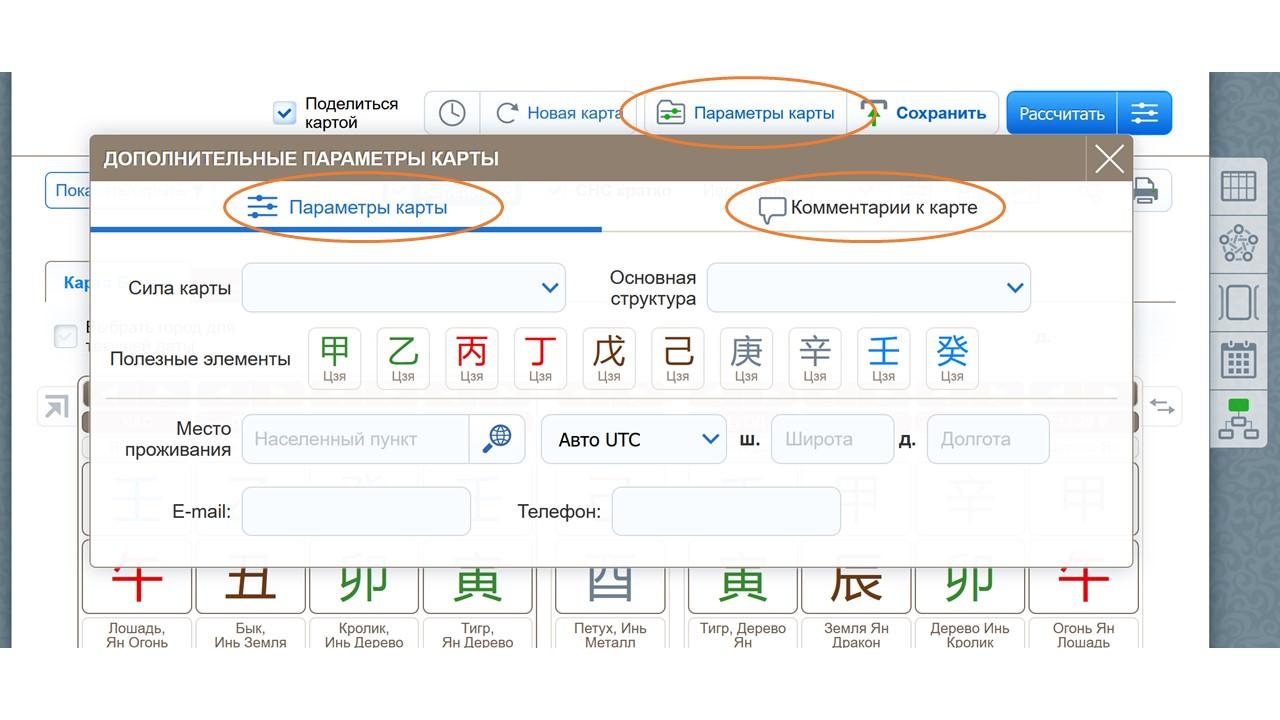This screenshot has height=720, width=1280.
Task: Toggle the Поделиться картой checkbox
Action: [x=285, y=113]
